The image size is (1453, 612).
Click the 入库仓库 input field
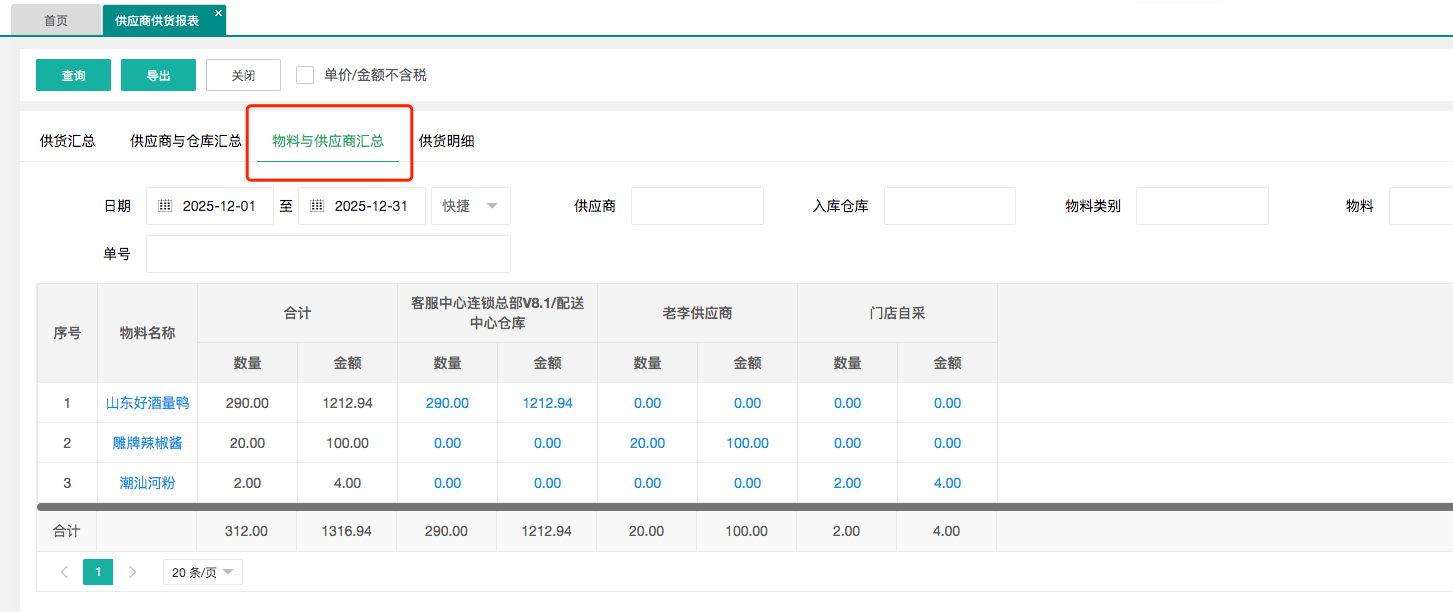[x=950, y=206]
